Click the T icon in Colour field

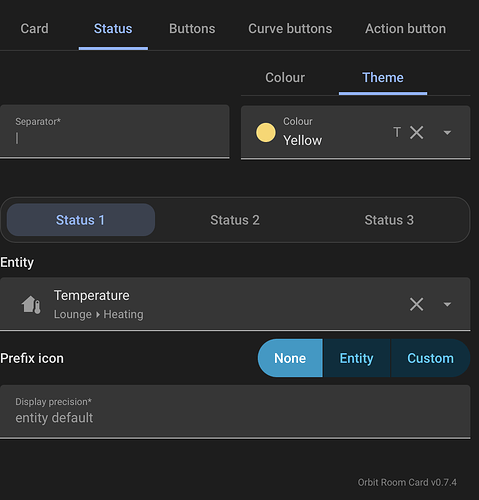coord(397,132)
